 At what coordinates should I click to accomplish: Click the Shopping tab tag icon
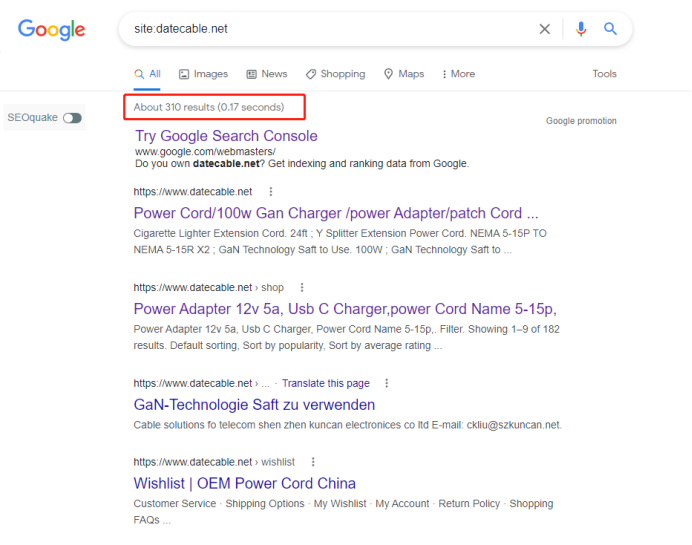pyautogui.click(x=311, y=74)
